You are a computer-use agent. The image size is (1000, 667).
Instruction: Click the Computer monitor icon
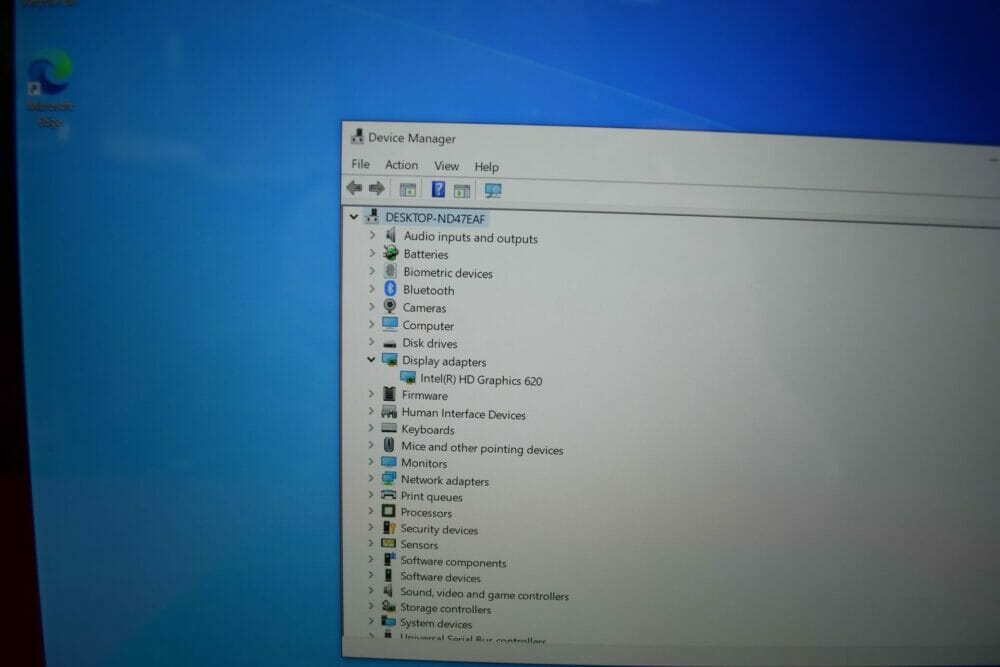(x=390, y=324)
